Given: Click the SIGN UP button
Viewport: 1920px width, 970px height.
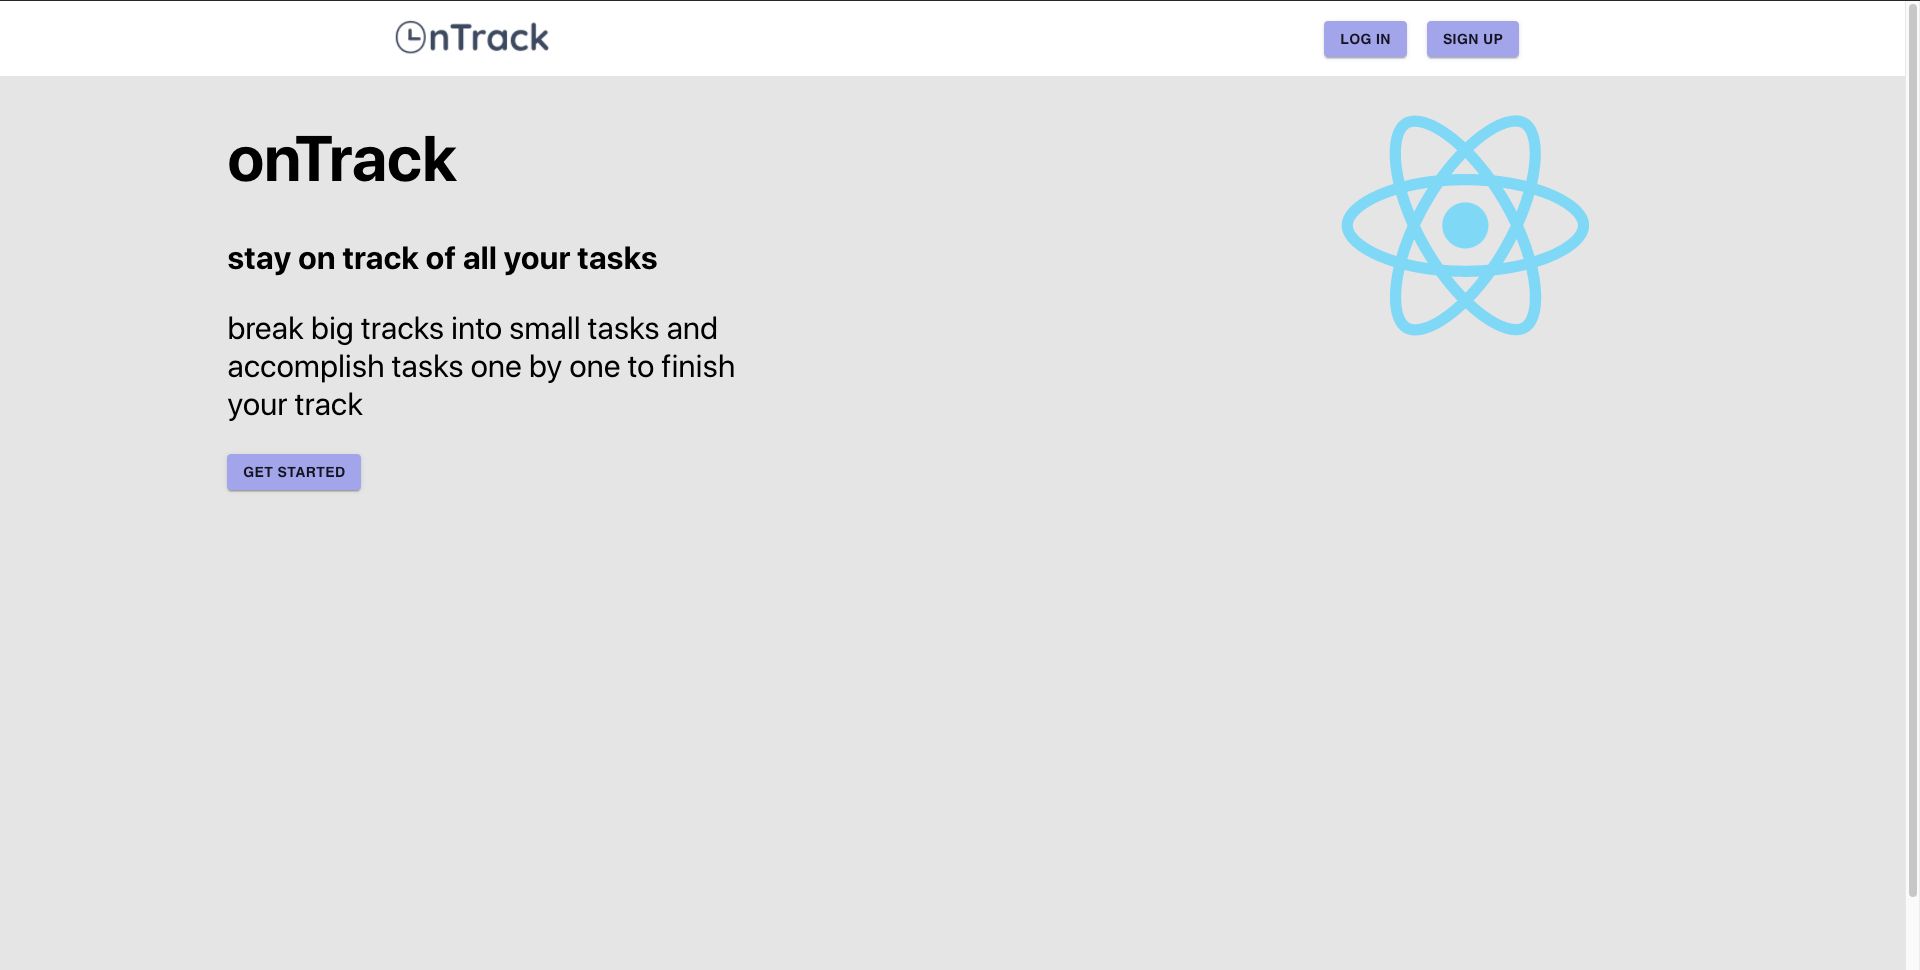Looking at the screenshot, I should [x=1472, y=39].
